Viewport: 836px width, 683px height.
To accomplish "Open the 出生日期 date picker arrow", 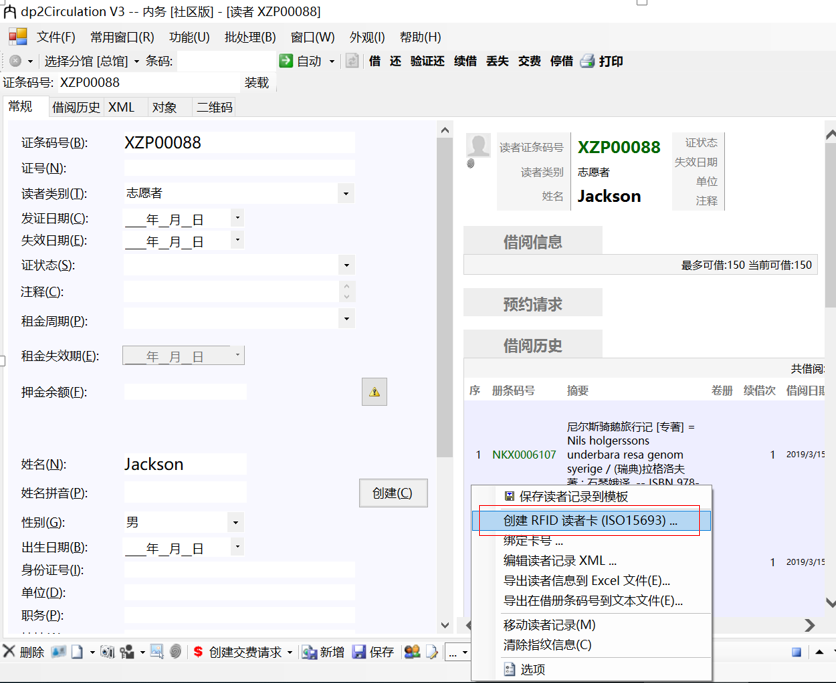I will [237, 547].
